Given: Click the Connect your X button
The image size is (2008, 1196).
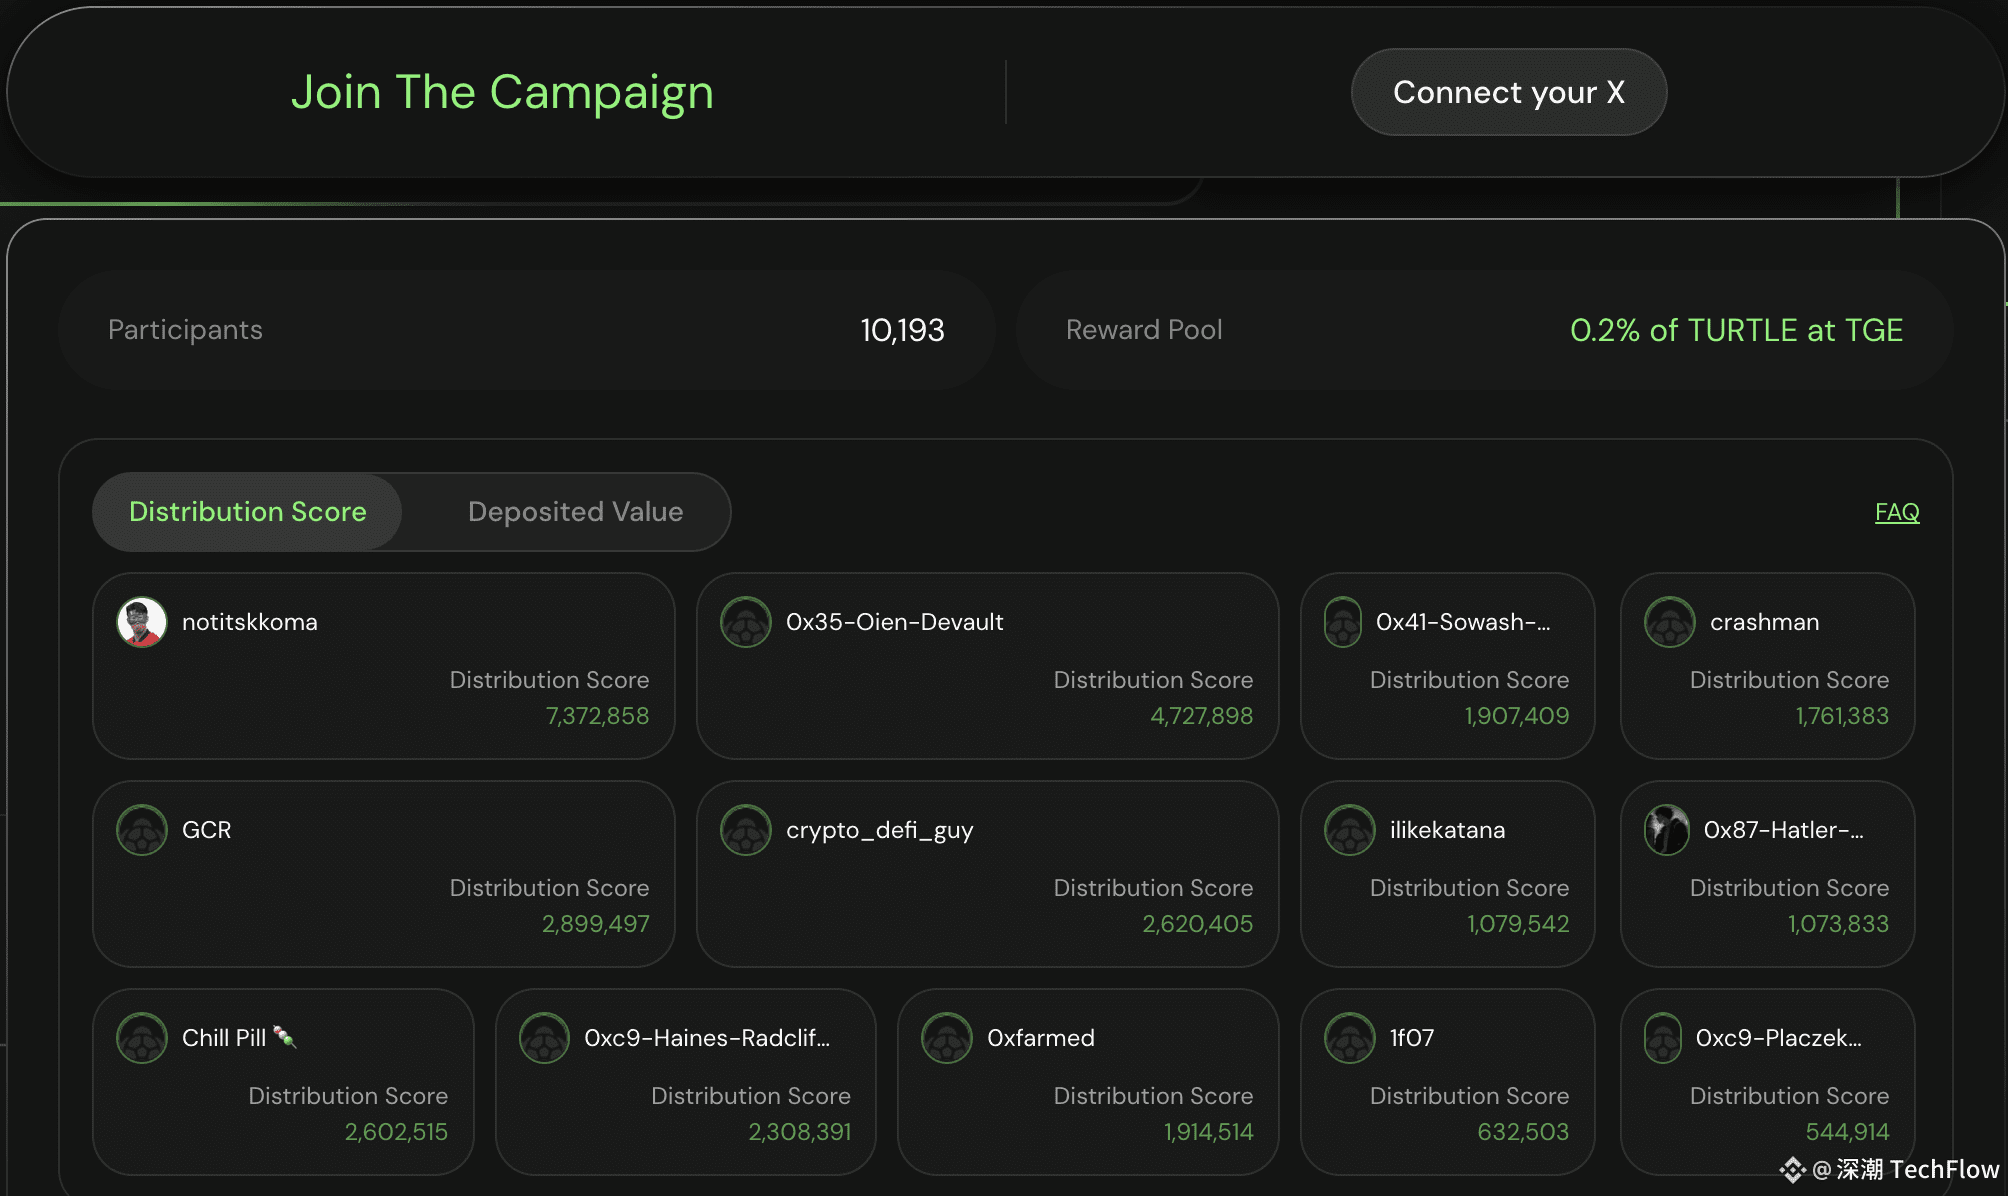Looking at the screenshot, I should click(x=1509, y=92).
